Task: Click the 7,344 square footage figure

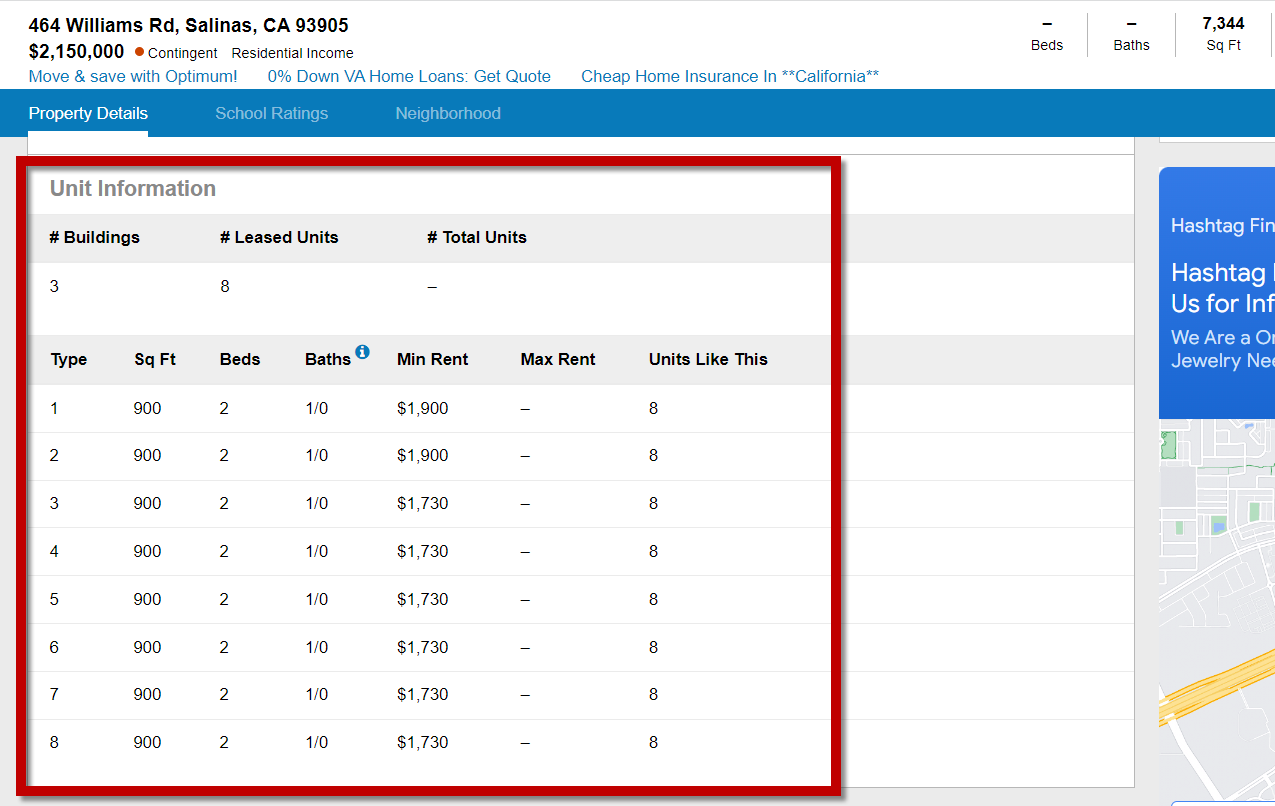Action: [1223, 24]
